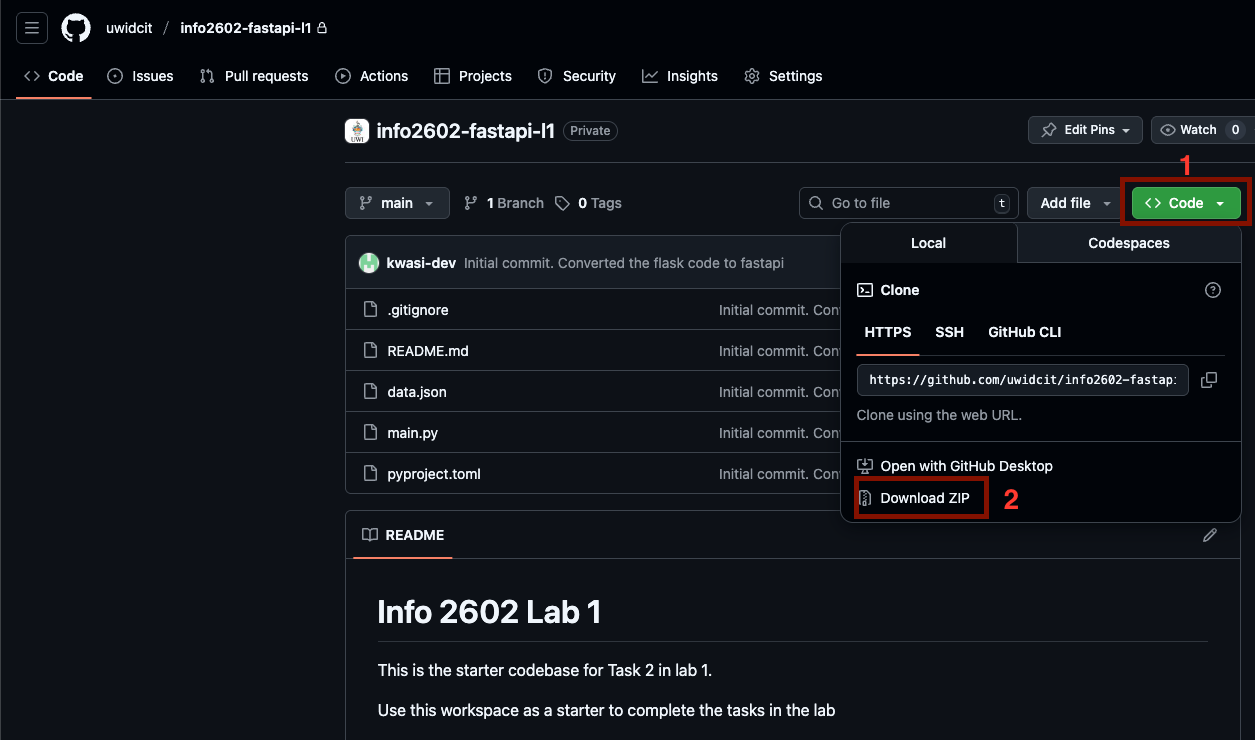
Task: Copy the HTTPS clone URL
Action: pyautogui.click(x=1208, y=380)
